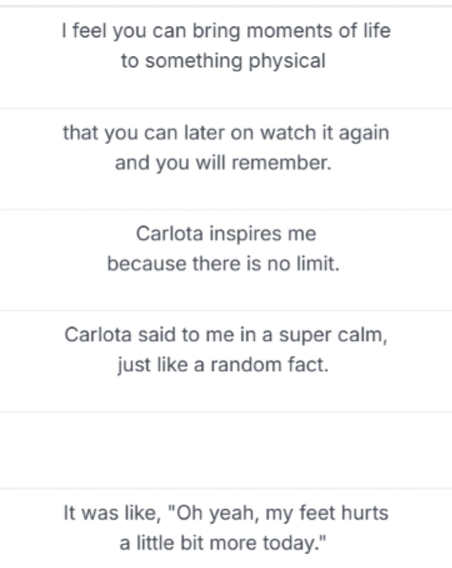Select the line "Carlota said to me in a super calm,"
Screen dimensions: 452x568
pos(226,335)
